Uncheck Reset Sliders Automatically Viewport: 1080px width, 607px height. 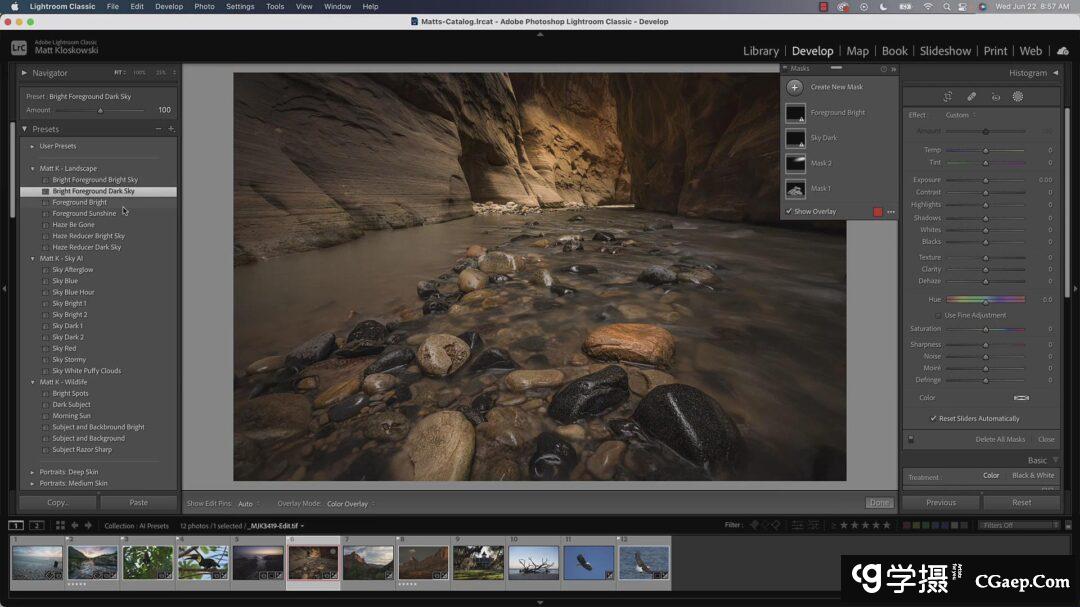pos(934,419)
